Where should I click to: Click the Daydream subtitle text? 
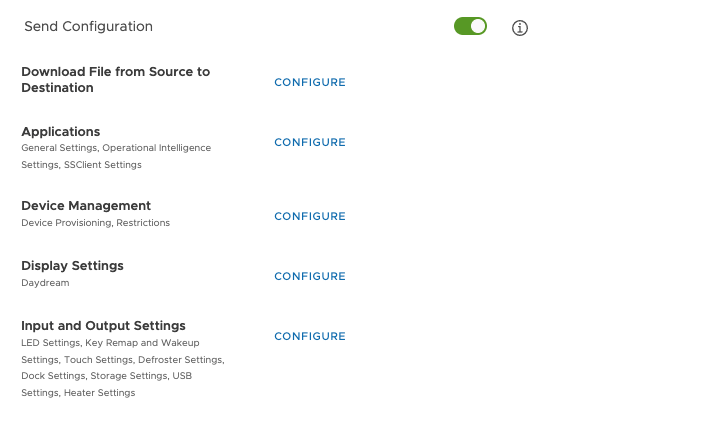(x=45, y=283)
